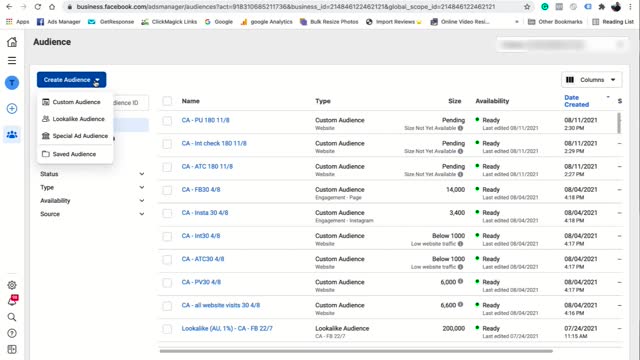This screenshot has width=640, height=360.
Task: Click the vertical scrollbar of audience table
Action: coord(619,122)
